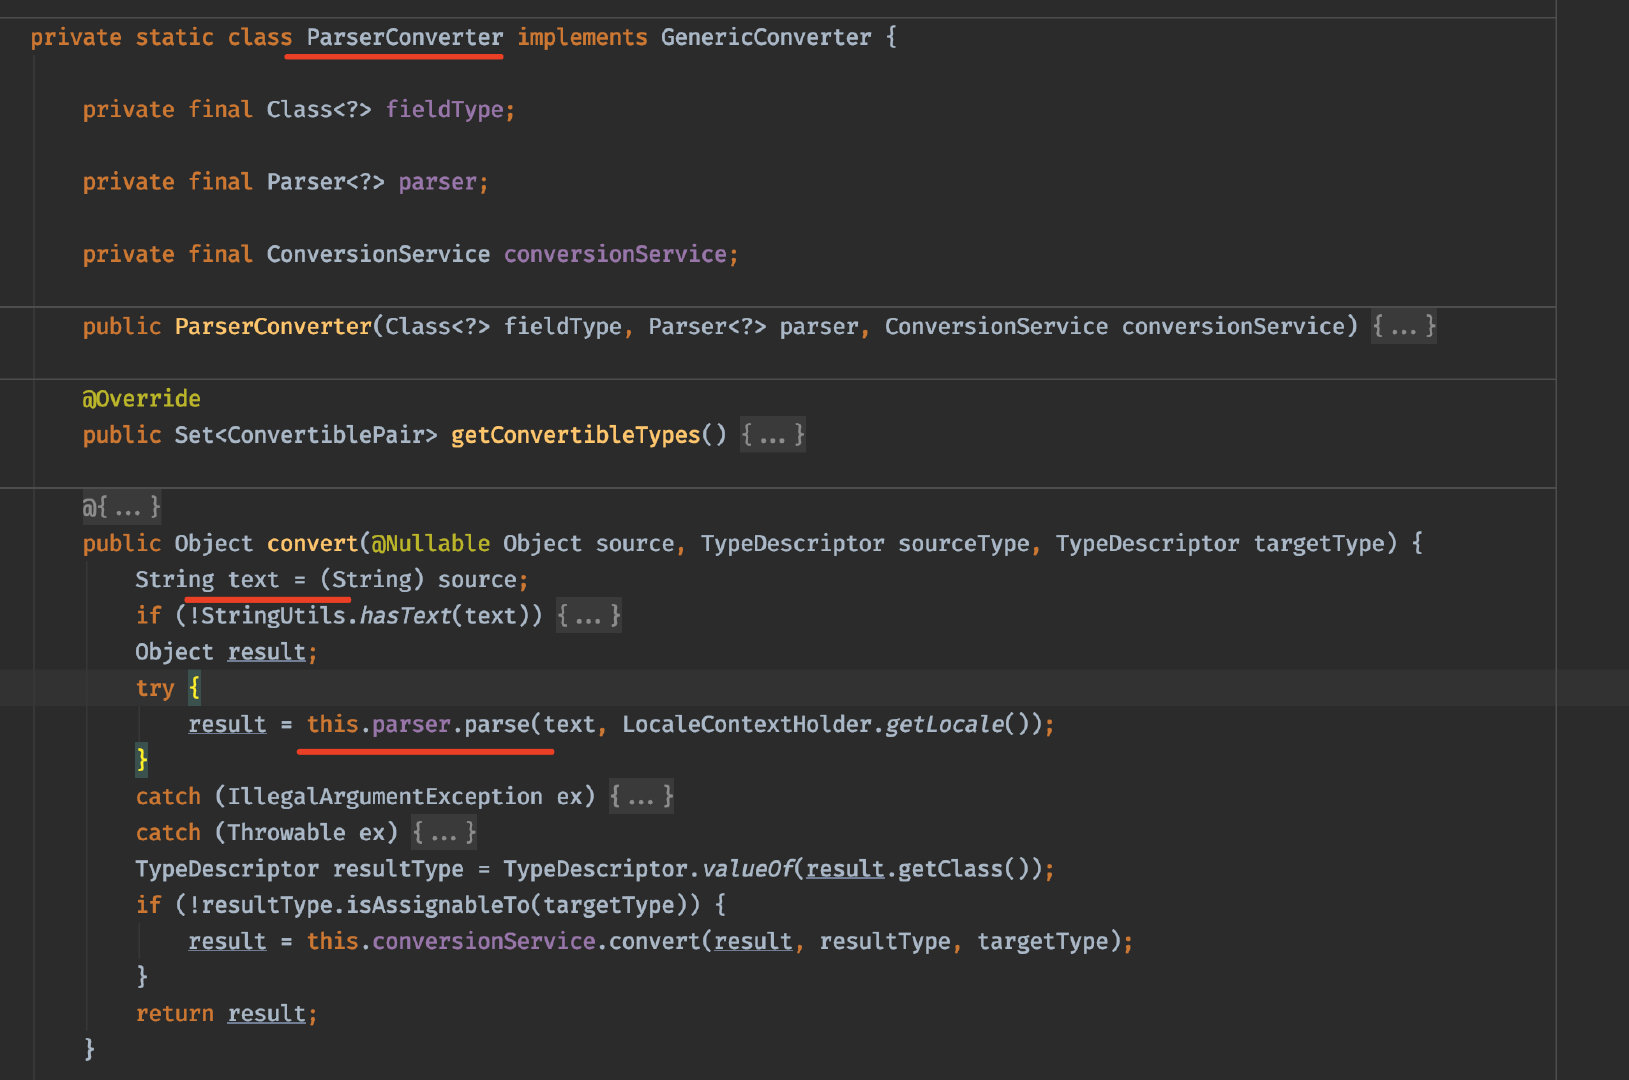
Task: Expand the folded Throwable catch block
Action: pos(444,832)
